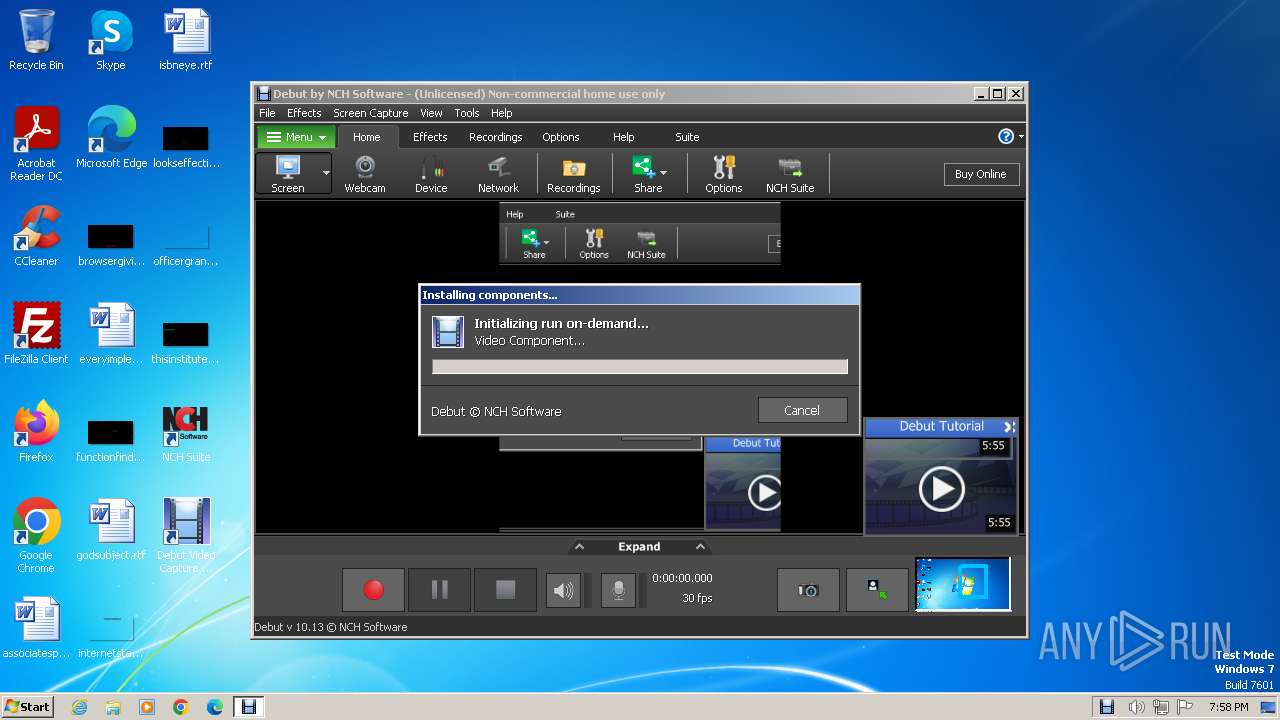This screenshot has width=1280, height=720.
Task: Start recording with the red Record button
Action: click(373, 590)
